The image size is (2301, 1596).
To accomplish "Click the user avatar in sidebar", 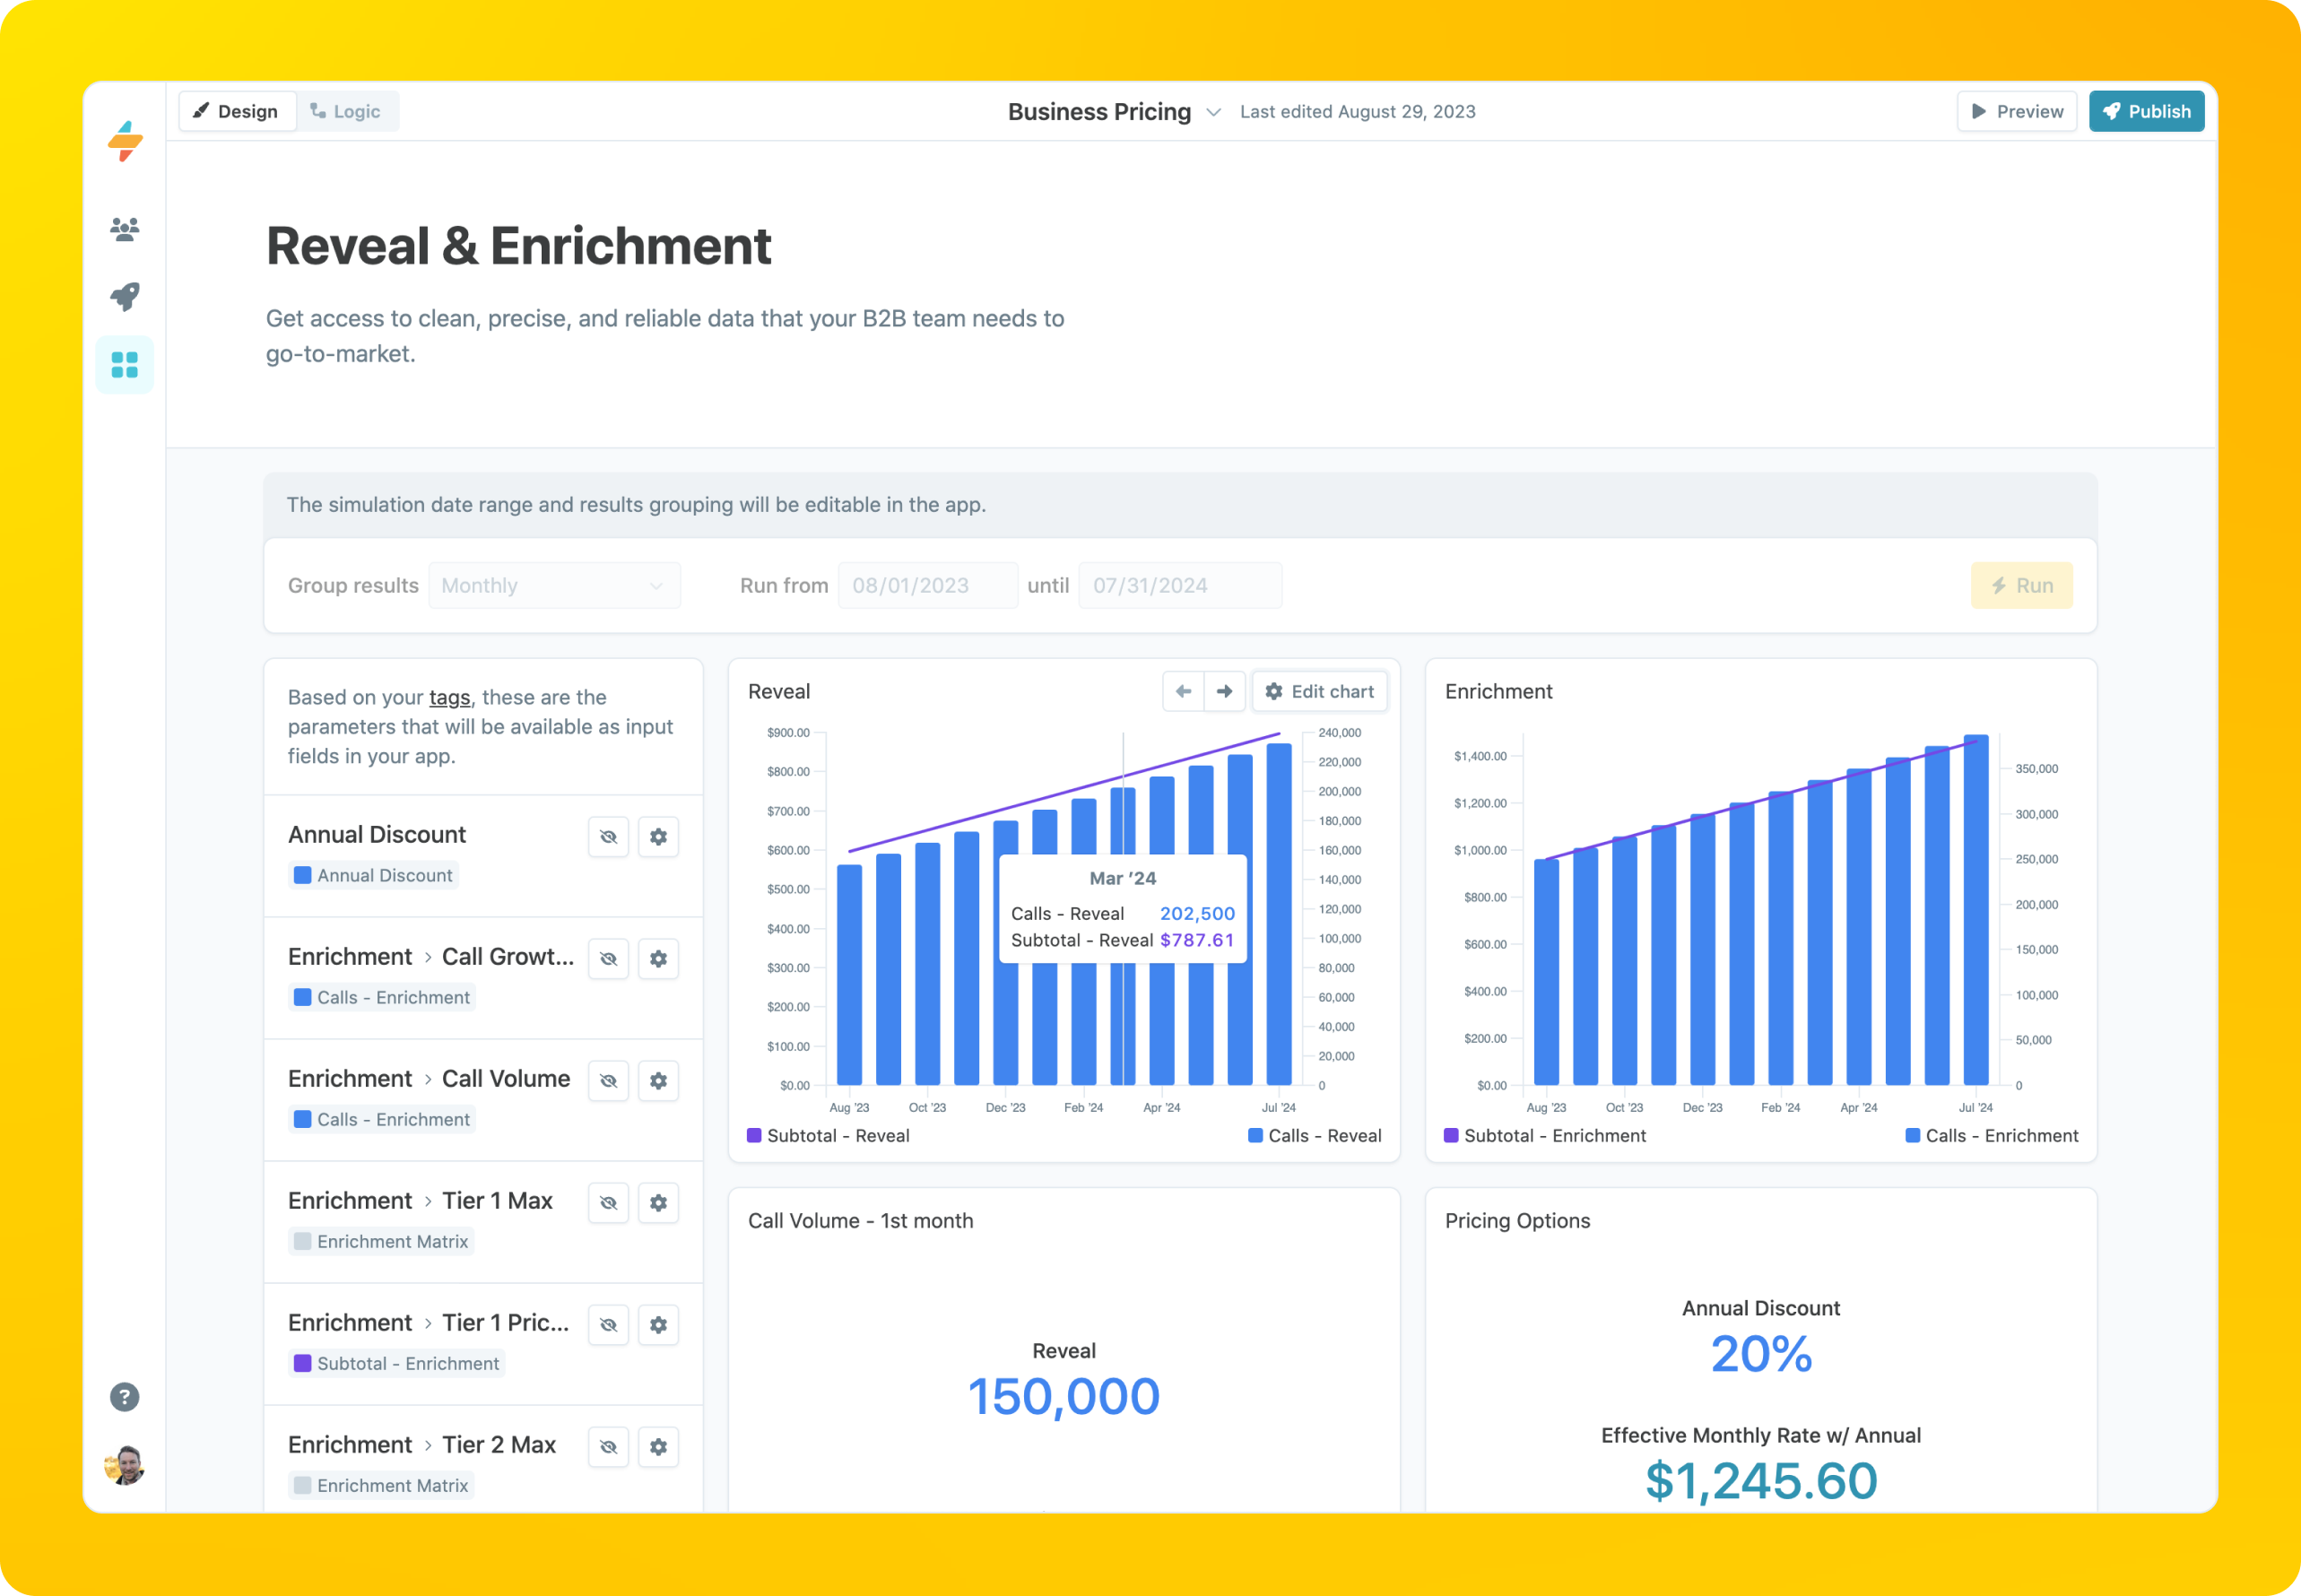I will point(124,1465).
